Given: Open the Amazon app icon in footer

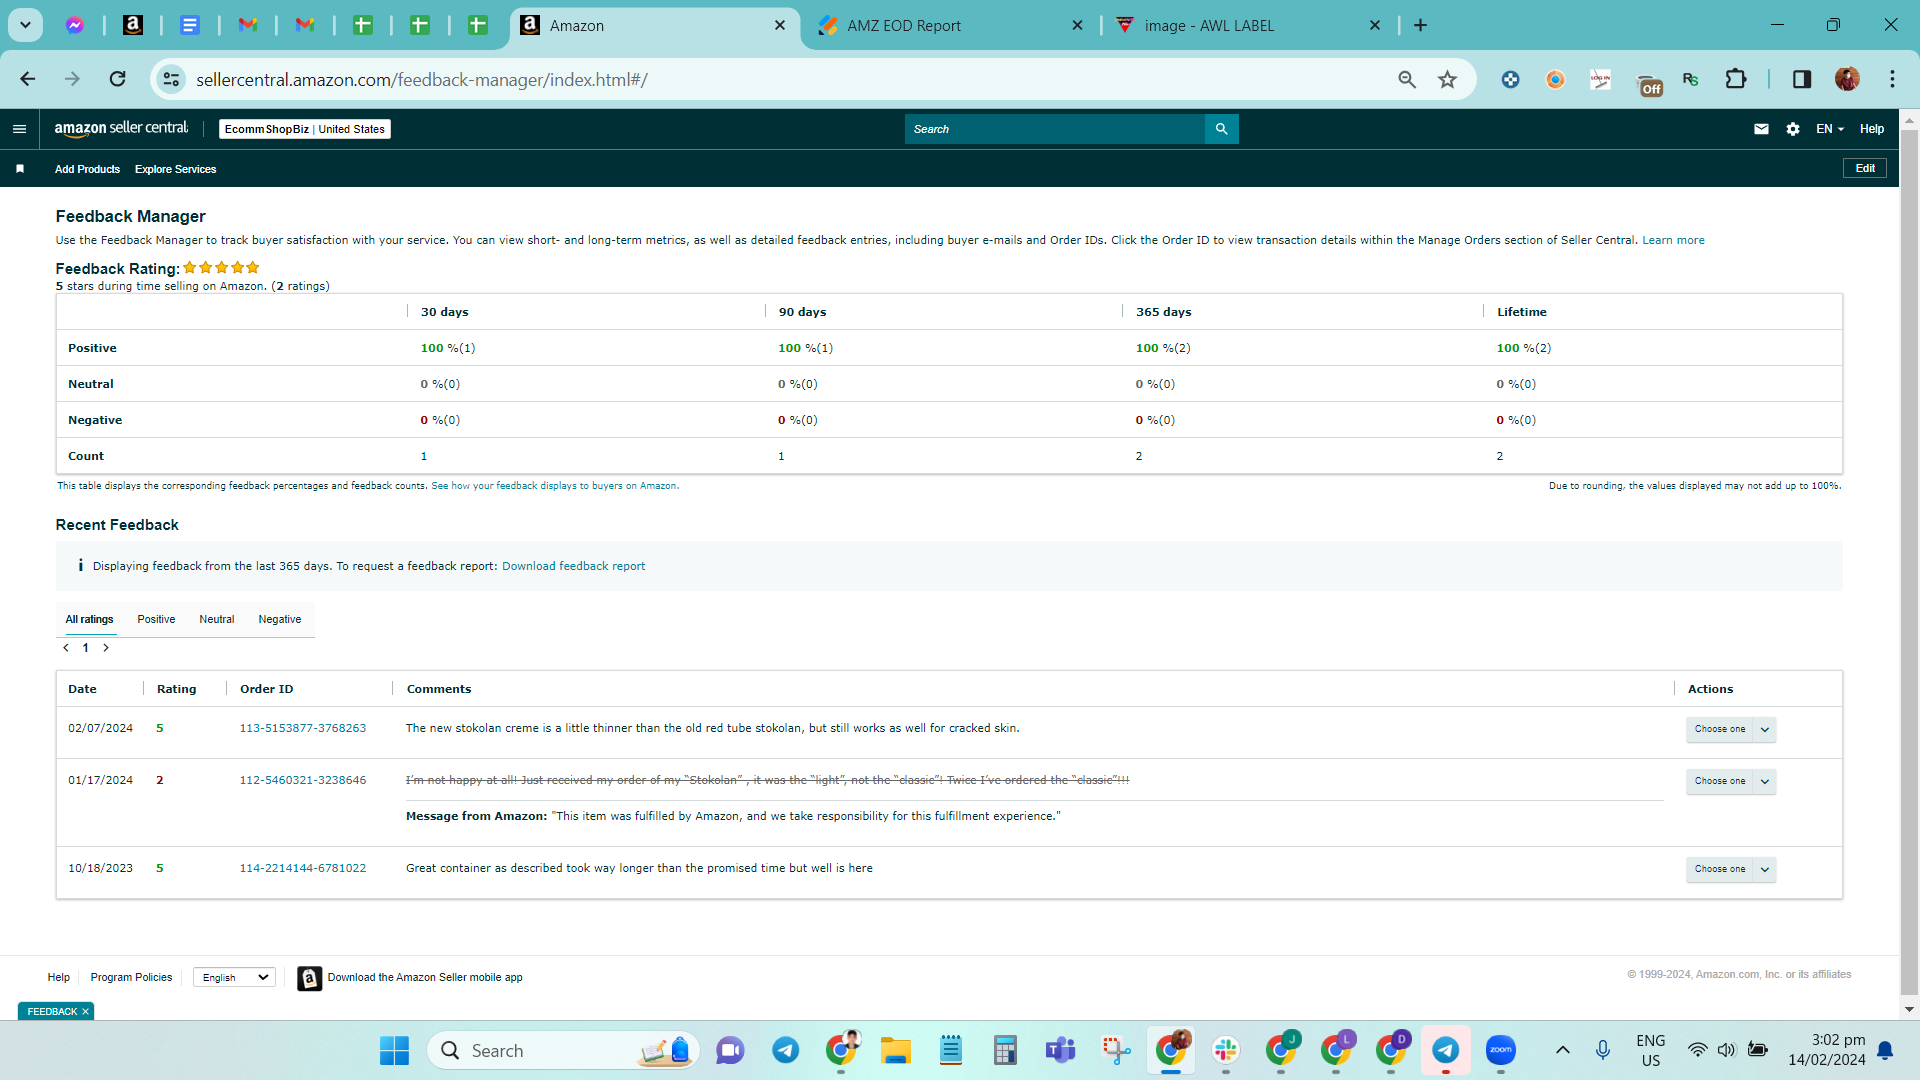Looking at the screenshot, I should (310, 978).
